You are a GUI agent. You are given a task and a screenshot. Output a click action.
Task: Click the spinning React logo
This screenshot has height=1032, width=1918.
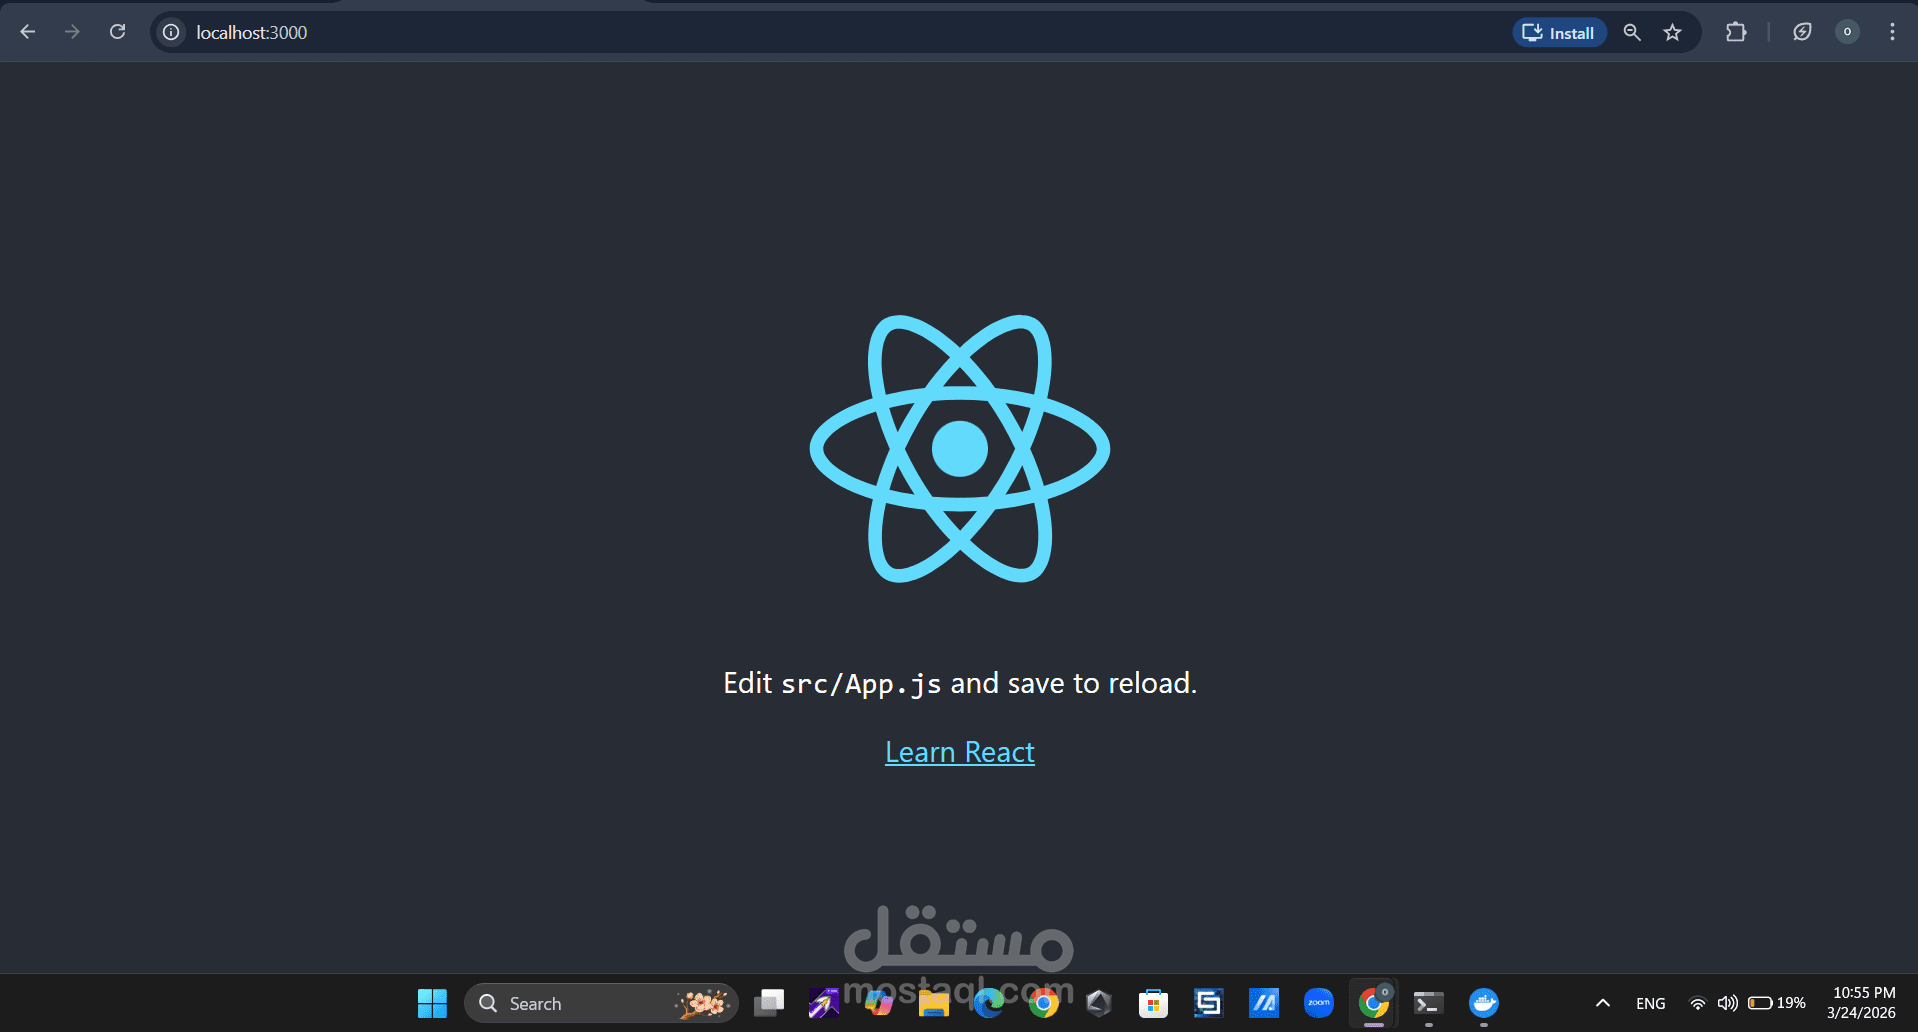coord(960,449)
